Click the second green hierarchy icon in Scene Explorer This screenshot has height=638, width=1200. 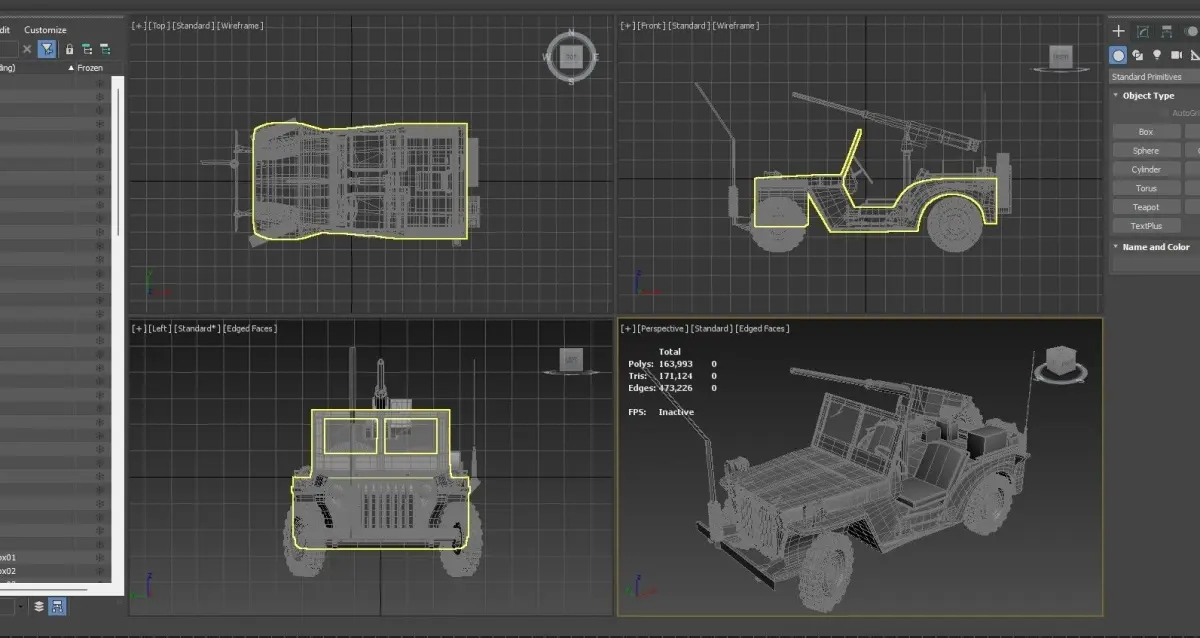point(104,49)
